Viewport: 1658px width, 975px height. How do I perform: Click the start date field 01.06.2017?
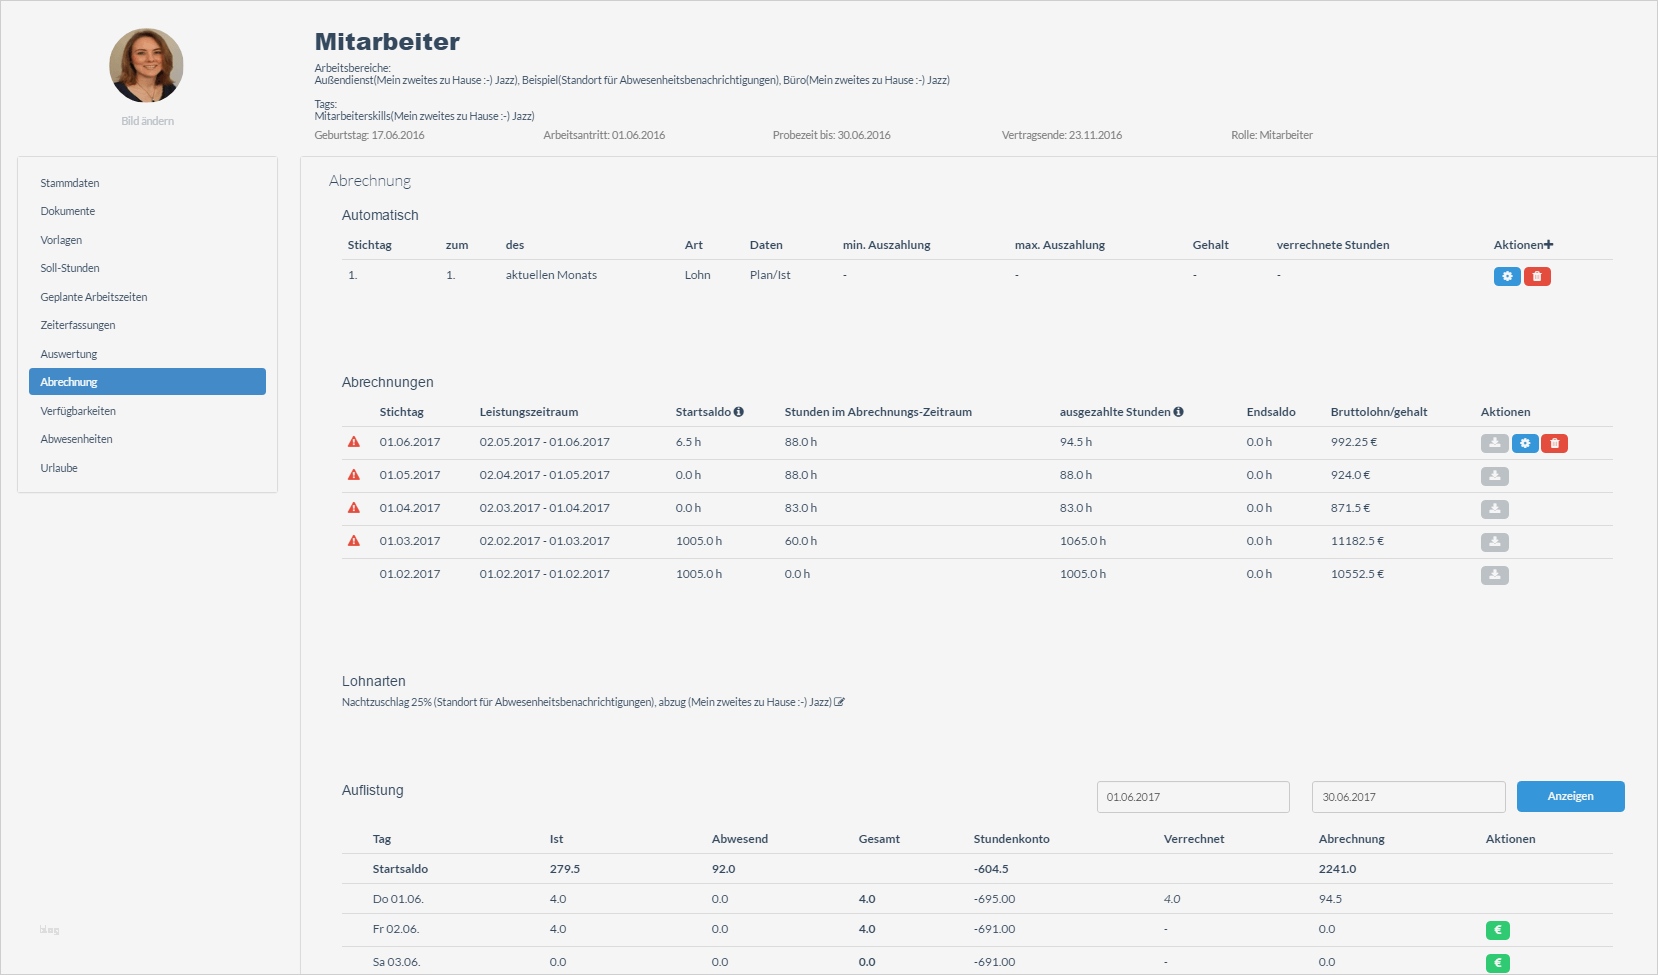point(1192,797)
